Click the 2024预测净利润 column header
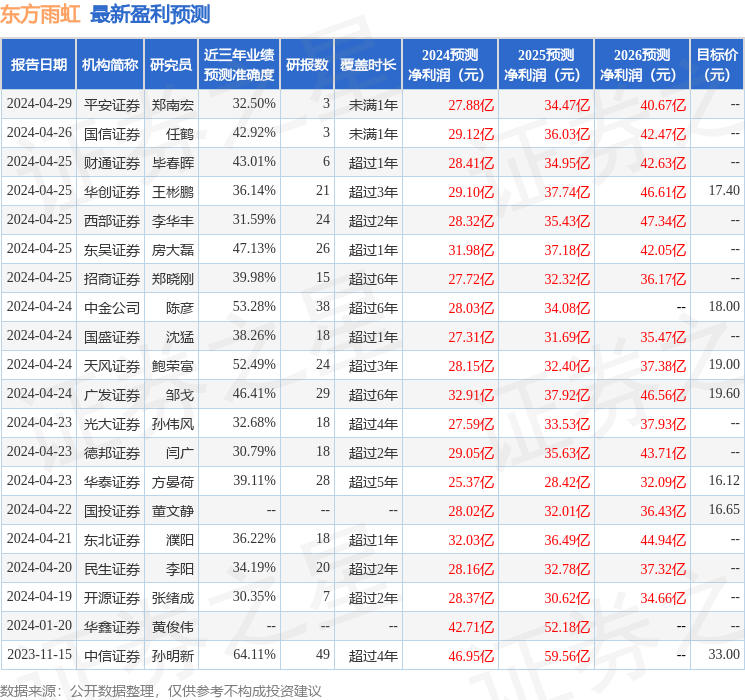Viewport: 745px width, 700px height. 450,64
